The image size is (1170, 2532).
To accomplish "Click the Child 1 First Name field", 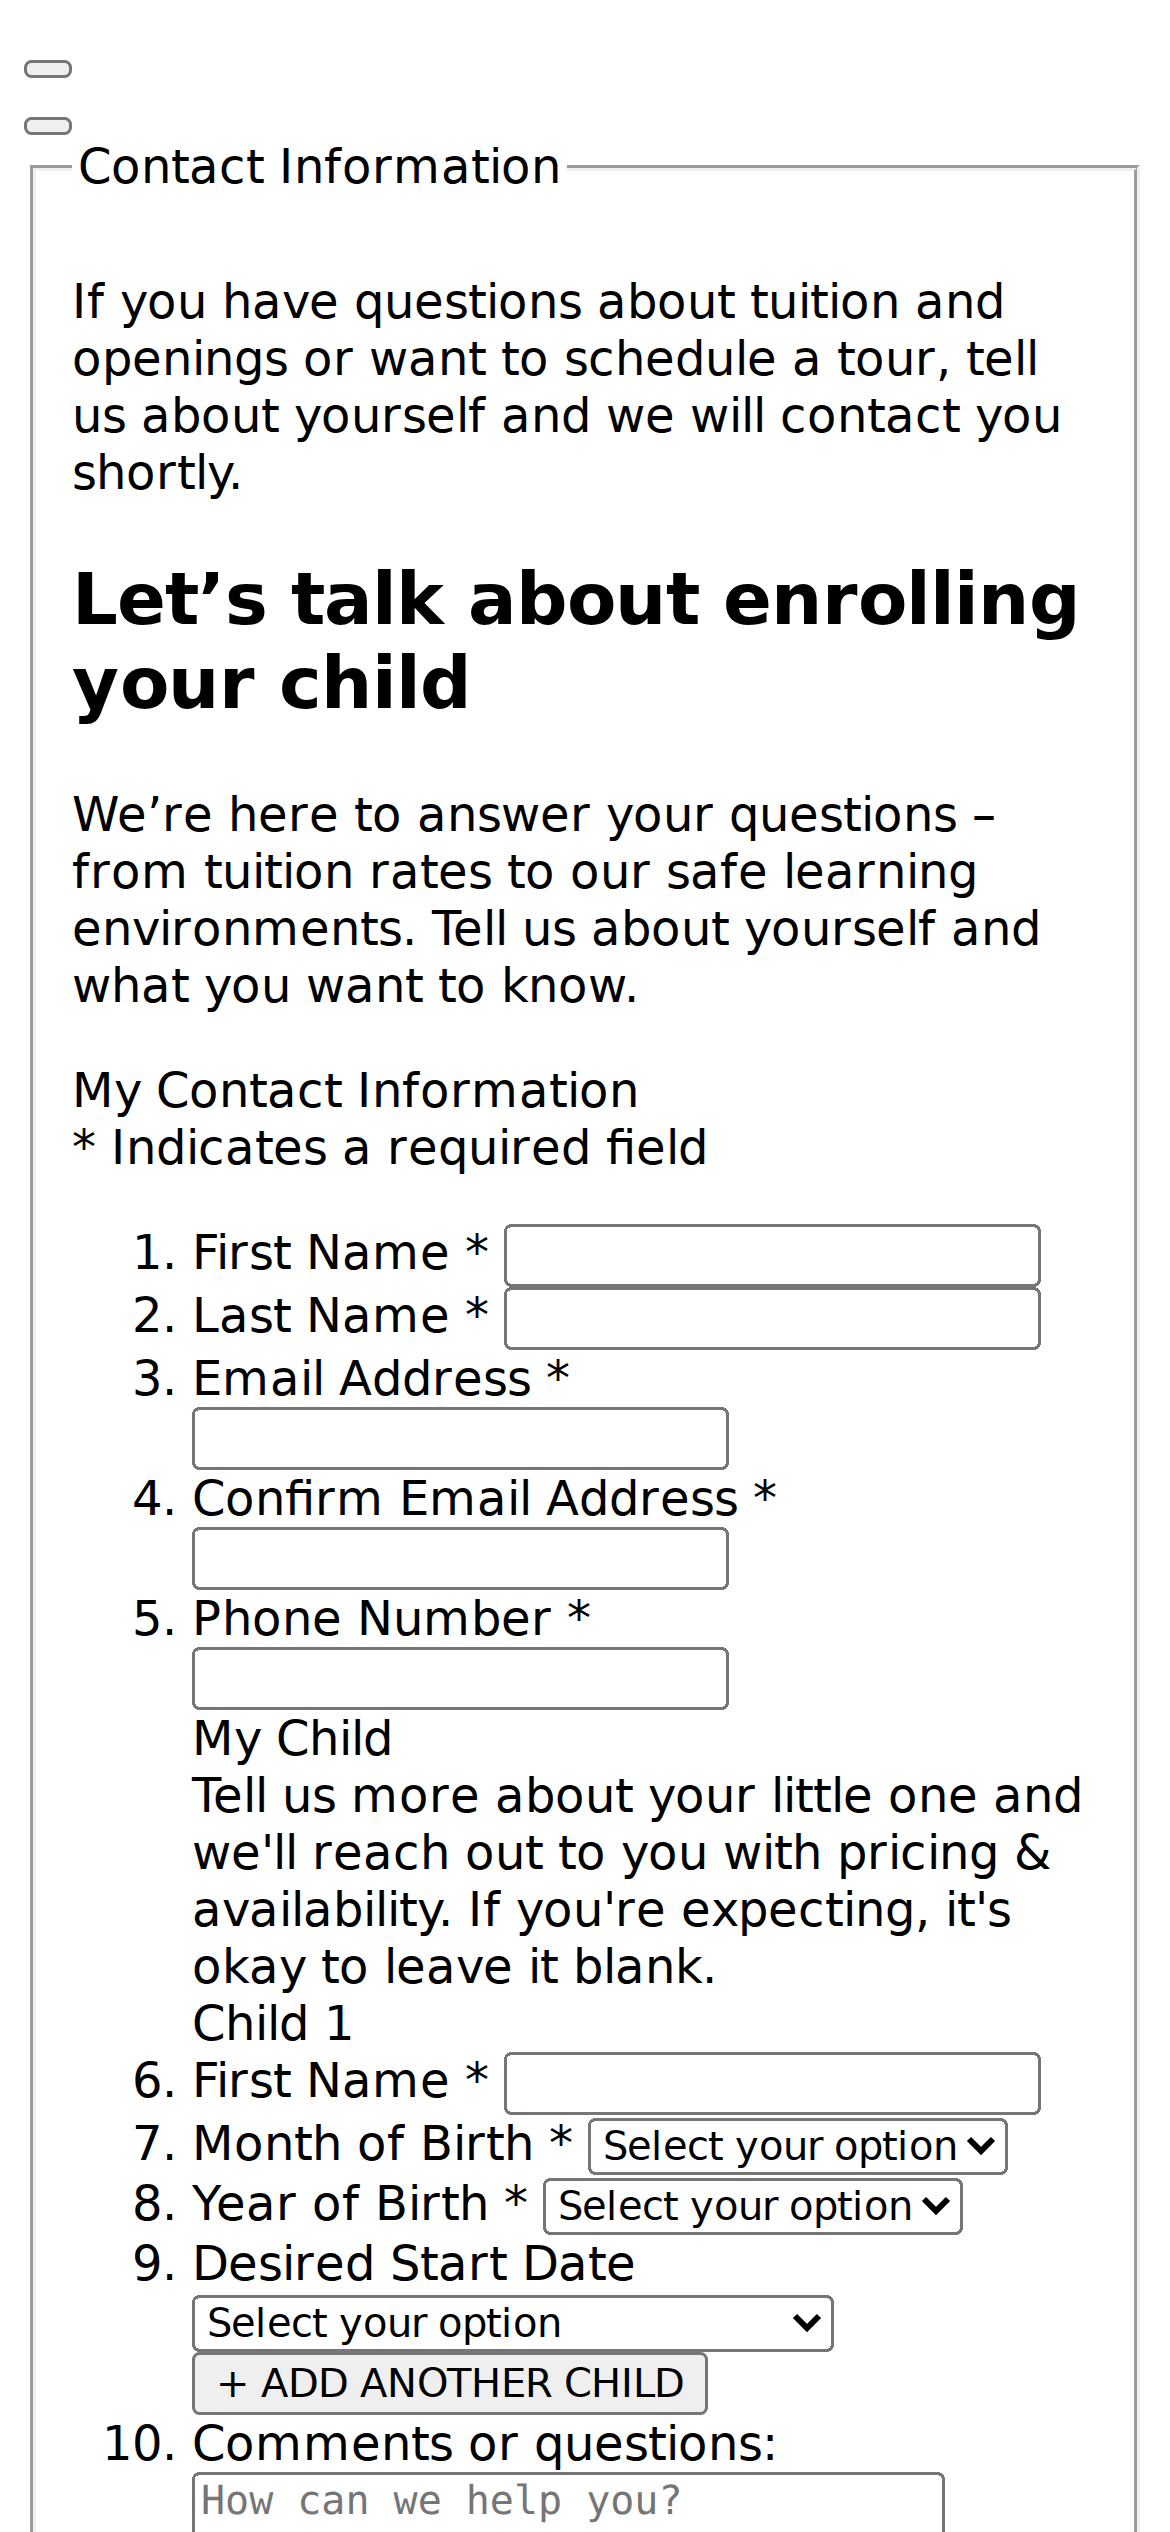I will (x=772, y=2083).
